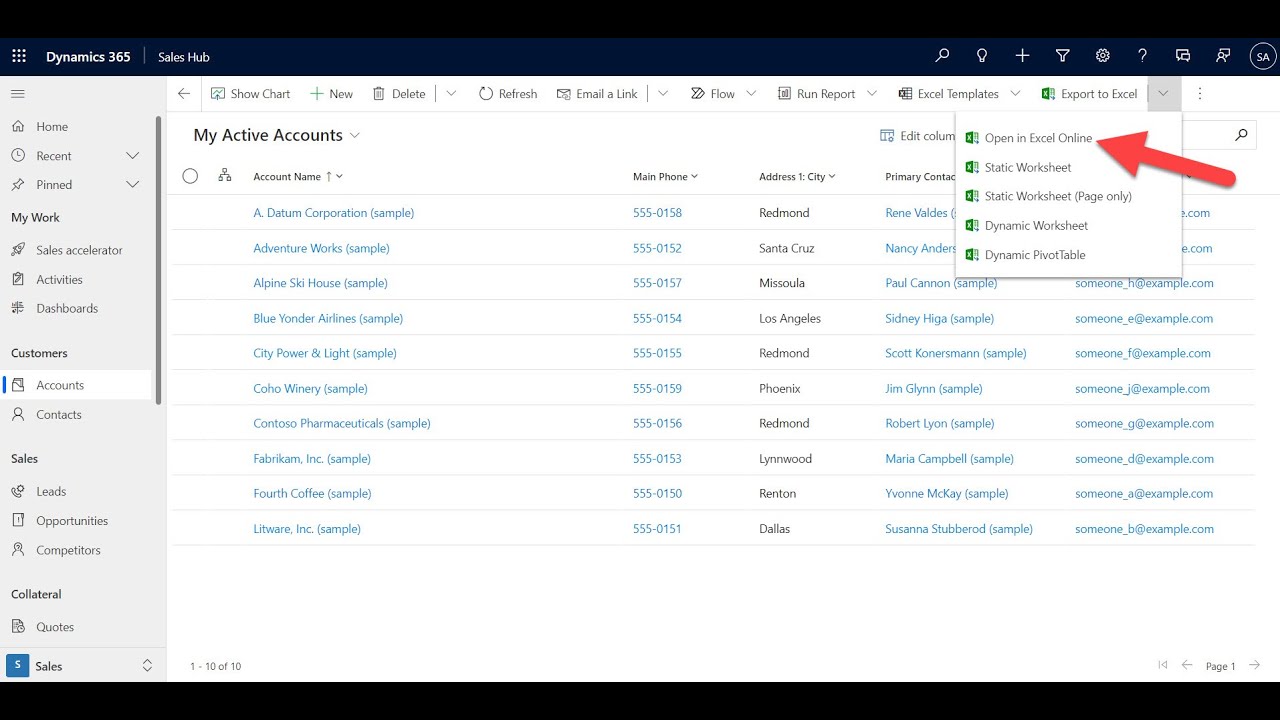Image resolution: width=1280 pixels, height=720 pixels.
Task: Open the settings gear icon
Action: (x=1103, y=57)
